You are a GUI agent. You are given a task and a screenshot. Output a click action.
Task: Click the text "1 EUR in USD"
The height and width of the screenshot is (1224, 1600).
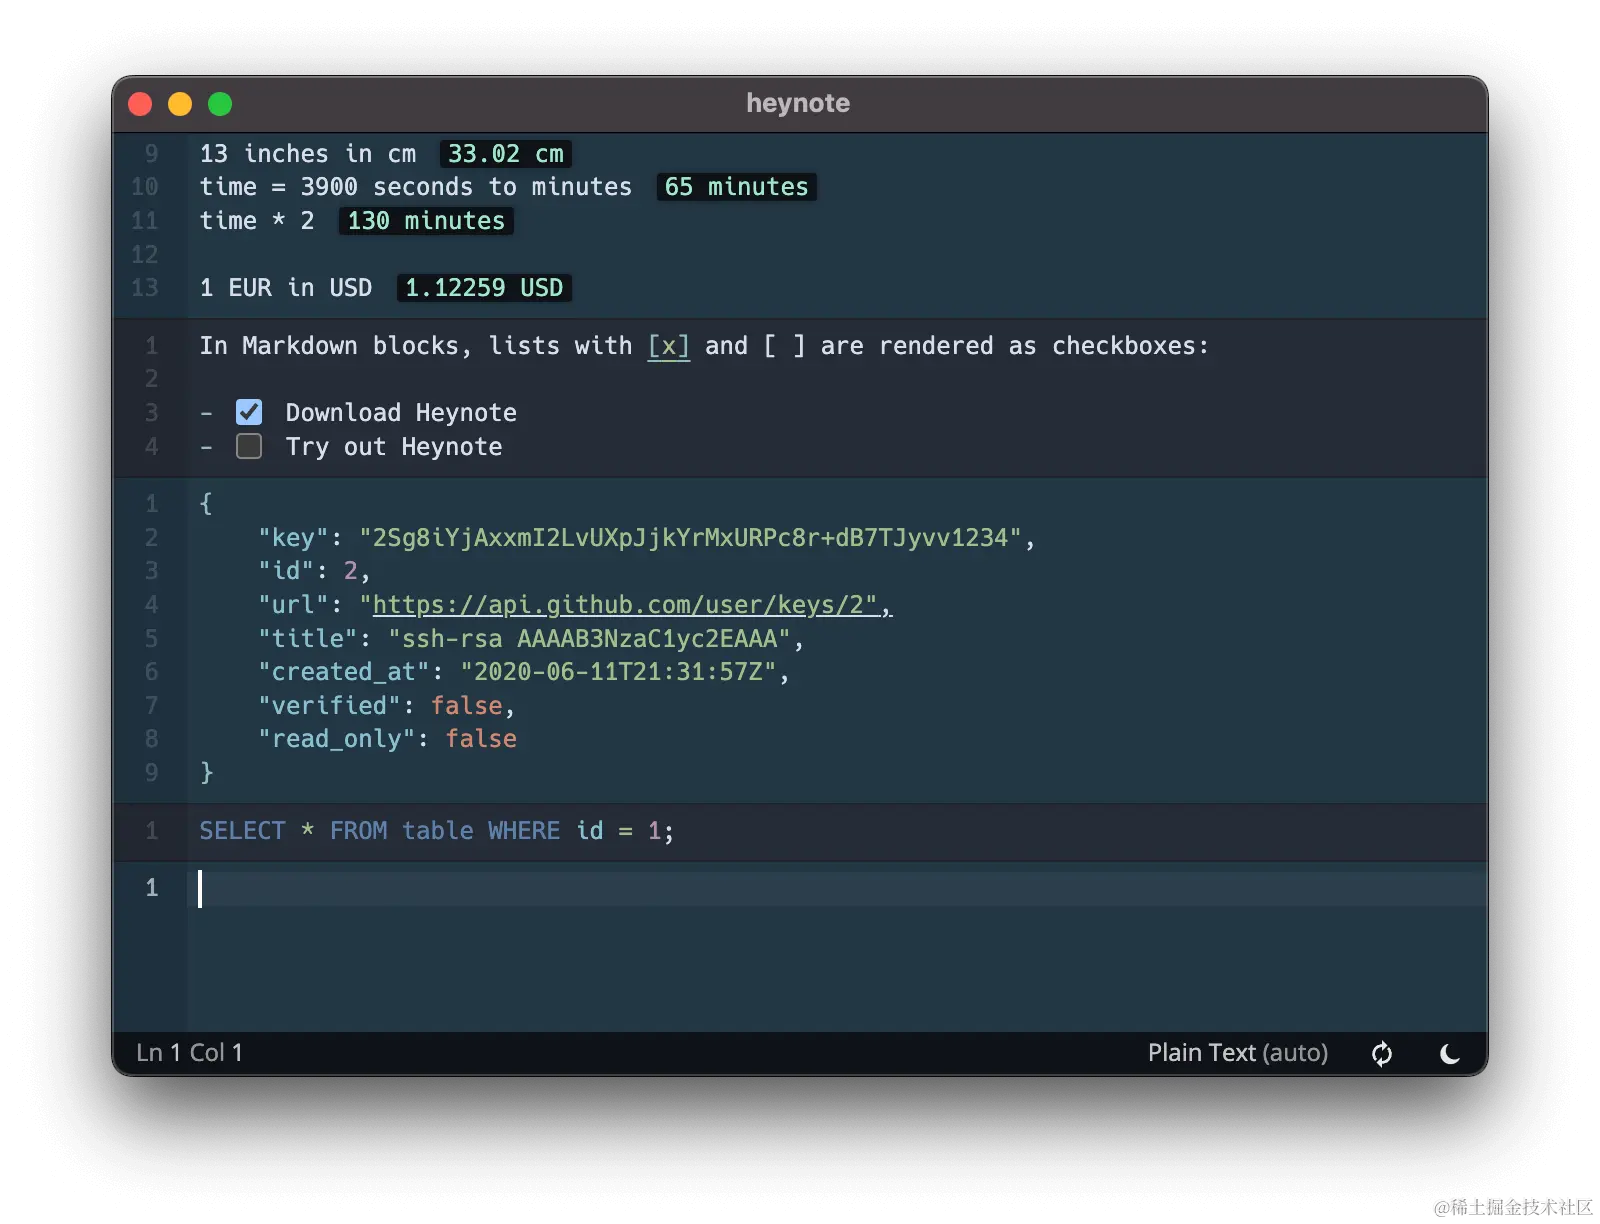pyautogui.click(x=286, y=288)
